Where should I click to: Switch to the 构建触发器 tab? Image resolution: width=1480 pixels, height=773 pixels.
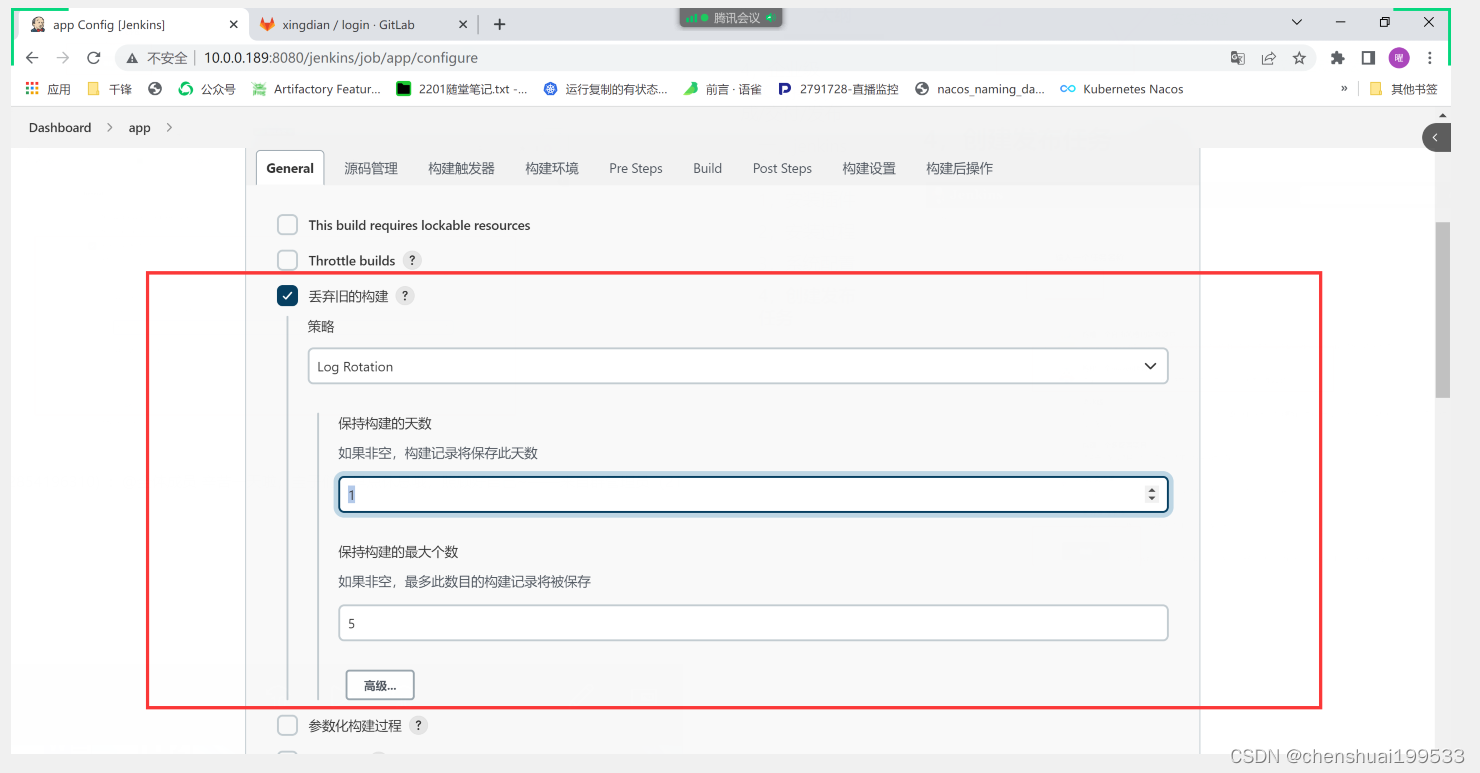(461, 168)
